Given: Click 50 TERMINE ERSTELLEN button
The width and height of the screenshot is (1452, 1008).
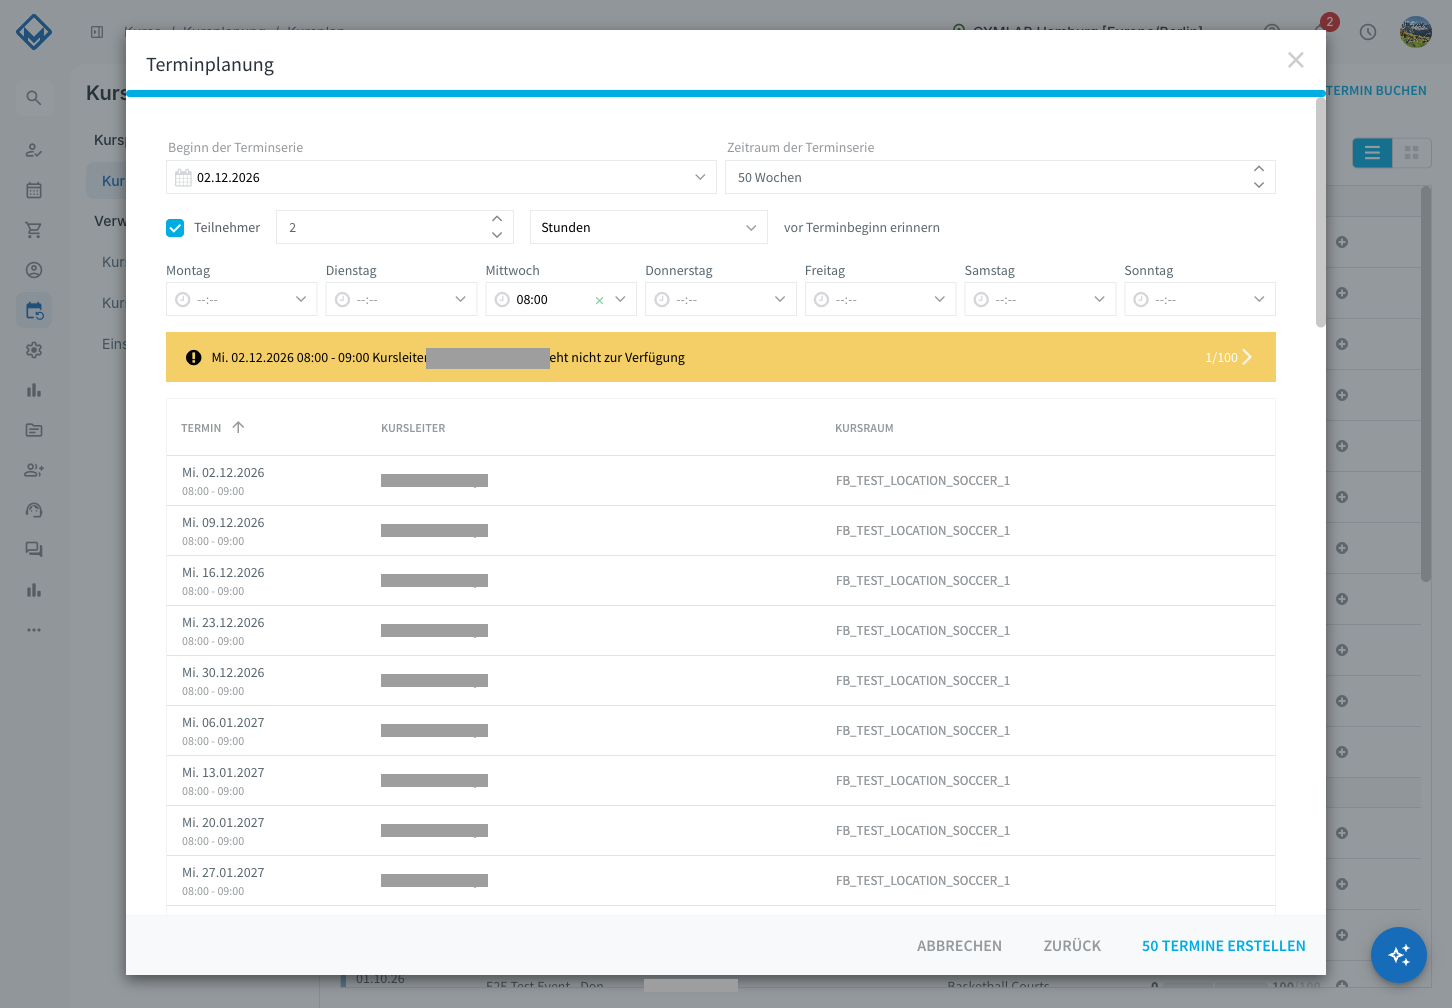Looking at the screenshot, I should (x=1224, y=946).
